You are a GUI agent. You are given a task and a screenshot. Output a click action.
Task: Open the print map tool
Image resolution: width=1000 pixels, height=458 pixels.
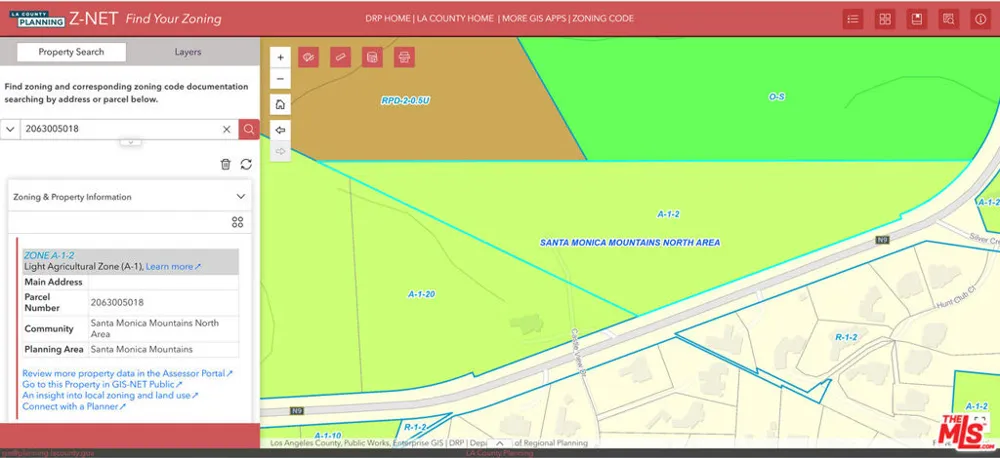tap(404, 57)
